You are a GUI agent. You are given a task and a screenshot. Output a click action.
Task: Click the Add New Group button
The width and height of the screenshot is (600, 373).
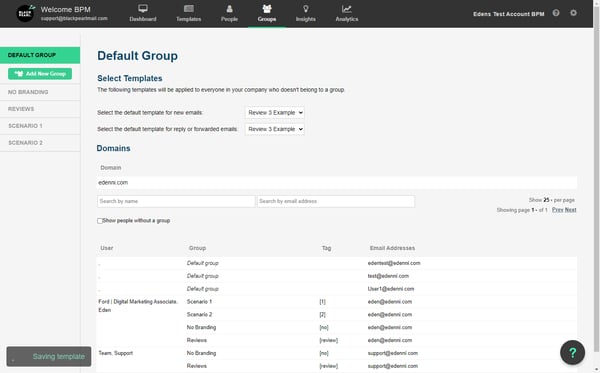(x=40, y=73)
